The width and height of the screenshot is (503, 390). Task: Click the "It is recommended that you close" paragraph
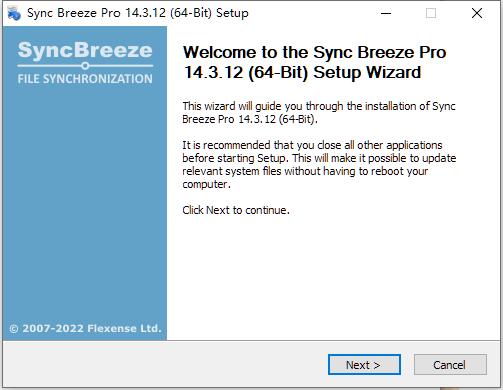[319, 164]
